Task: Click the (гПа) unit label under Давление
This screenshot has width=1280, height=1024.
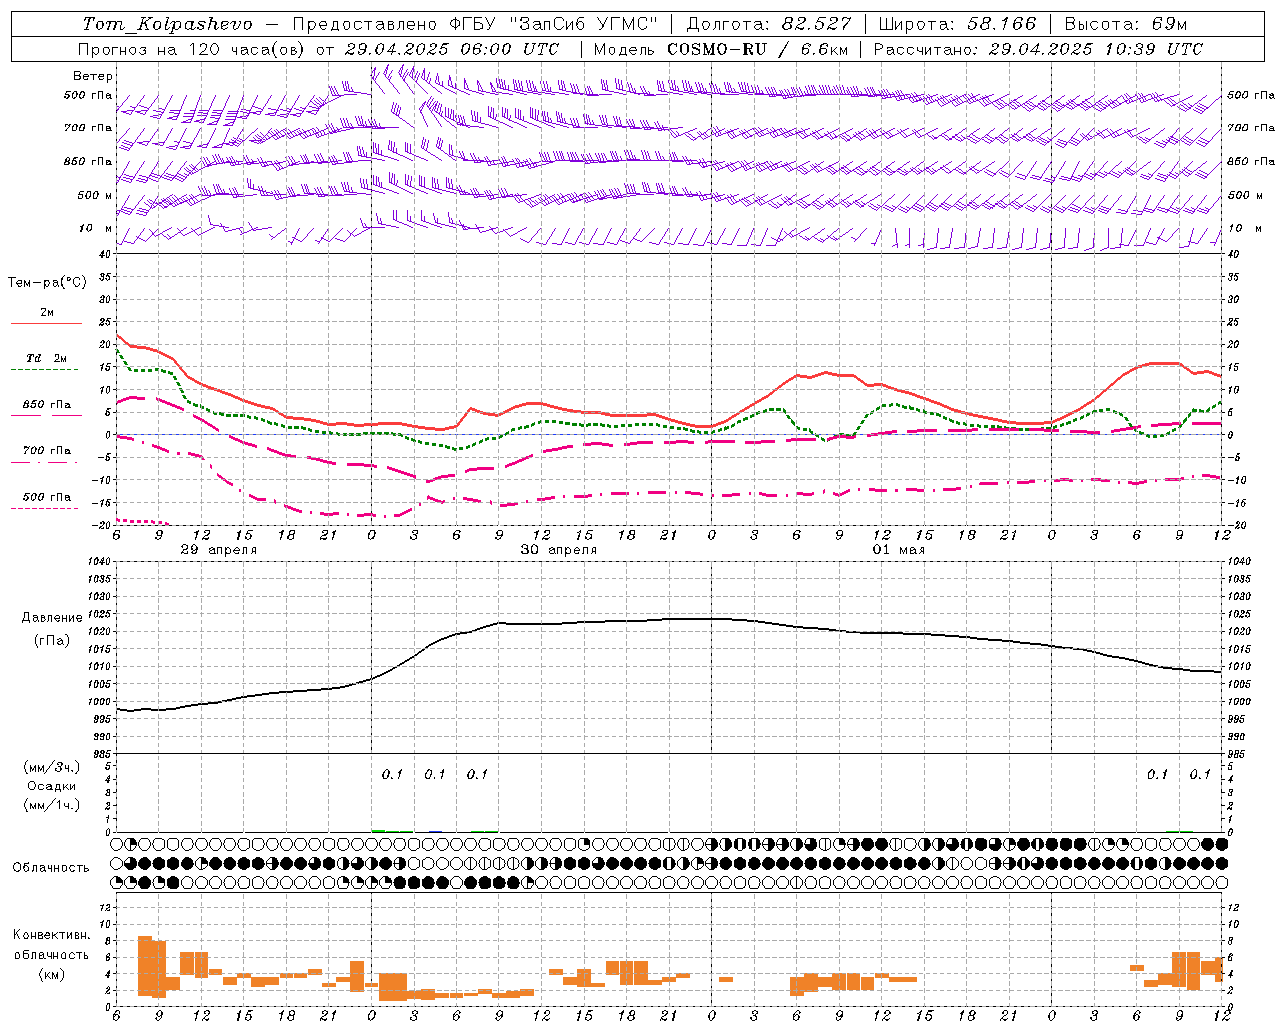Action: pyautogui.click(x=52, y=641)
